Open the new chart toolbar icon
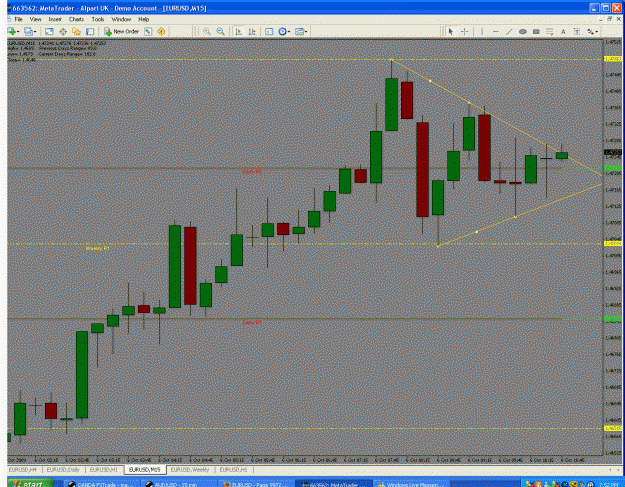The height and width of the screenshot is (487, 625). click(x=12, y=31)
